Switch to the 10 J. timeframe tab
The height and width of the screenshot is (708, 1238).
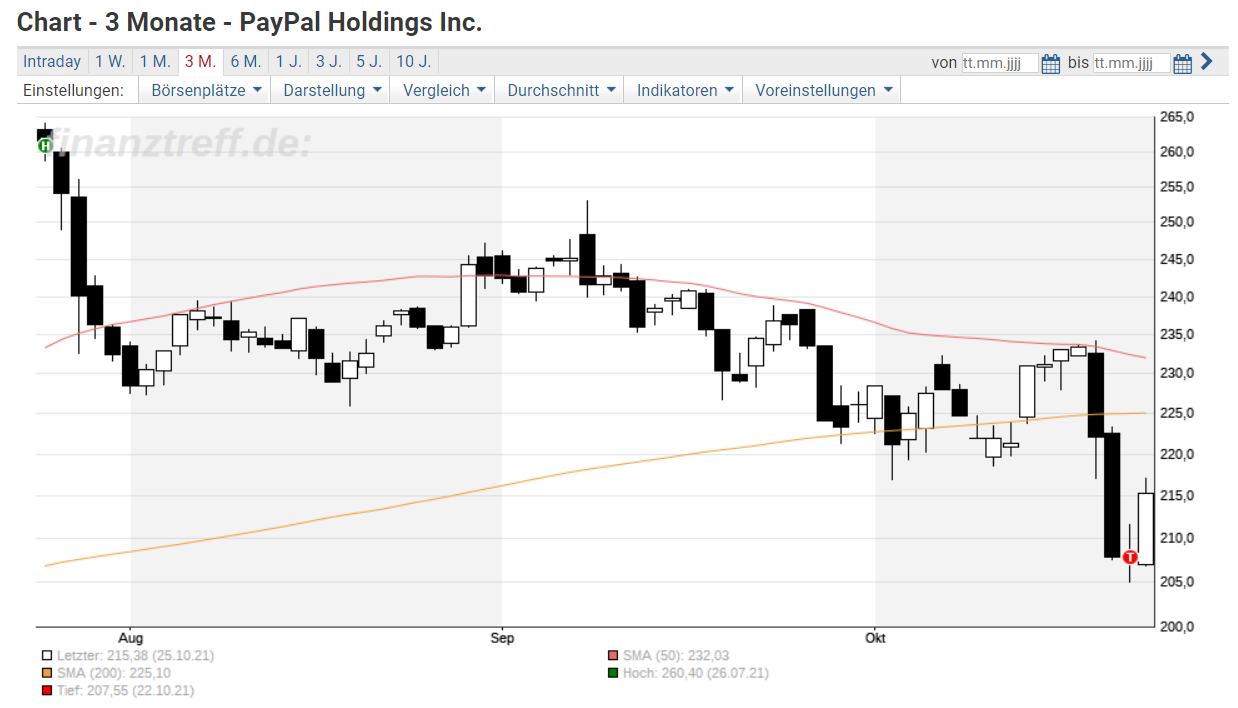click(413, 61)
